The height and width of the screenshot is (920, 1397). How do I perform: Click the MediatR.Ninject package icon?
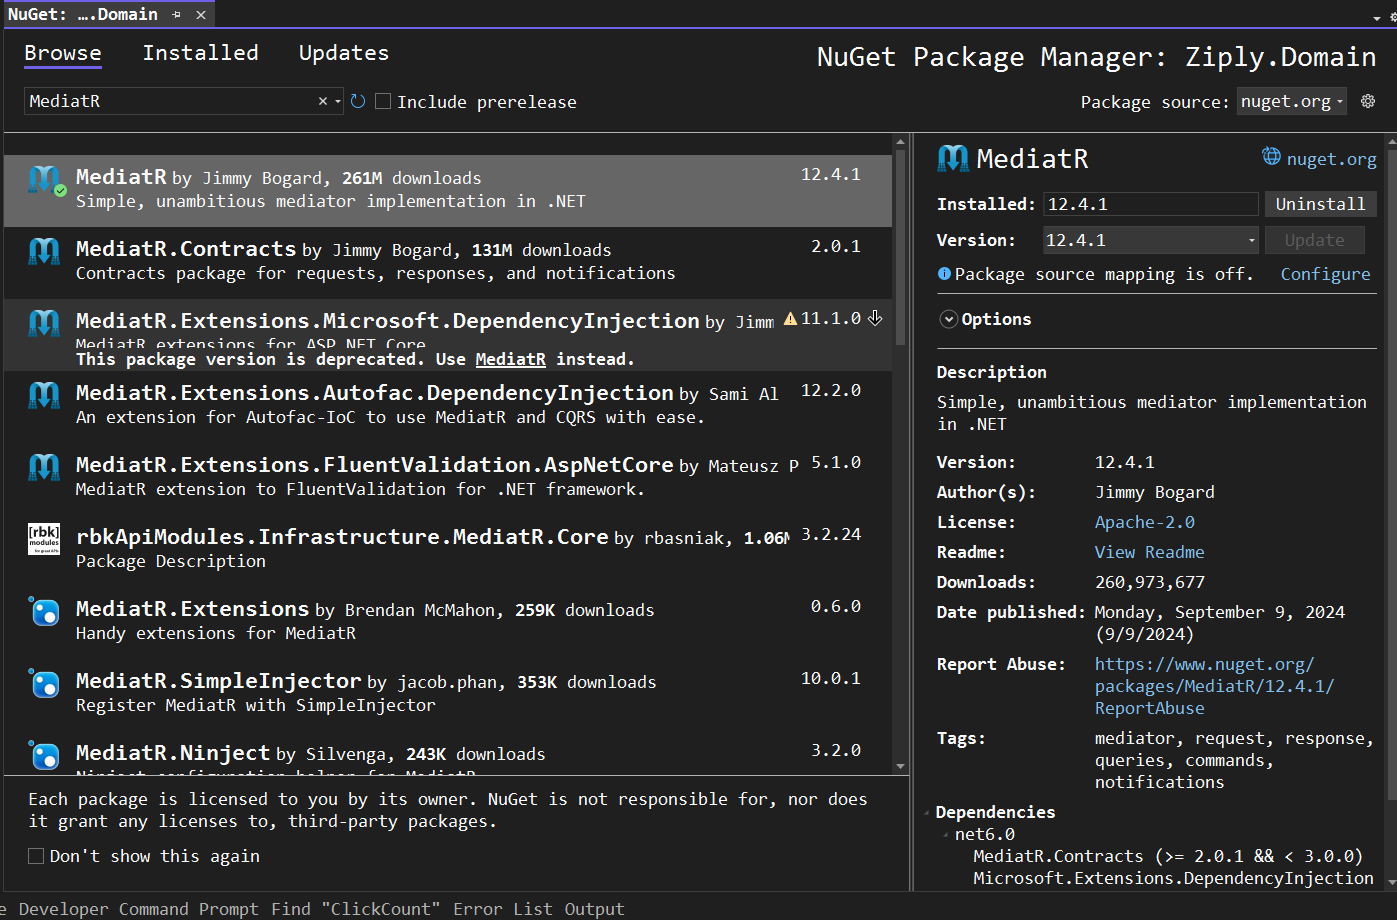[x=44, y=755]
